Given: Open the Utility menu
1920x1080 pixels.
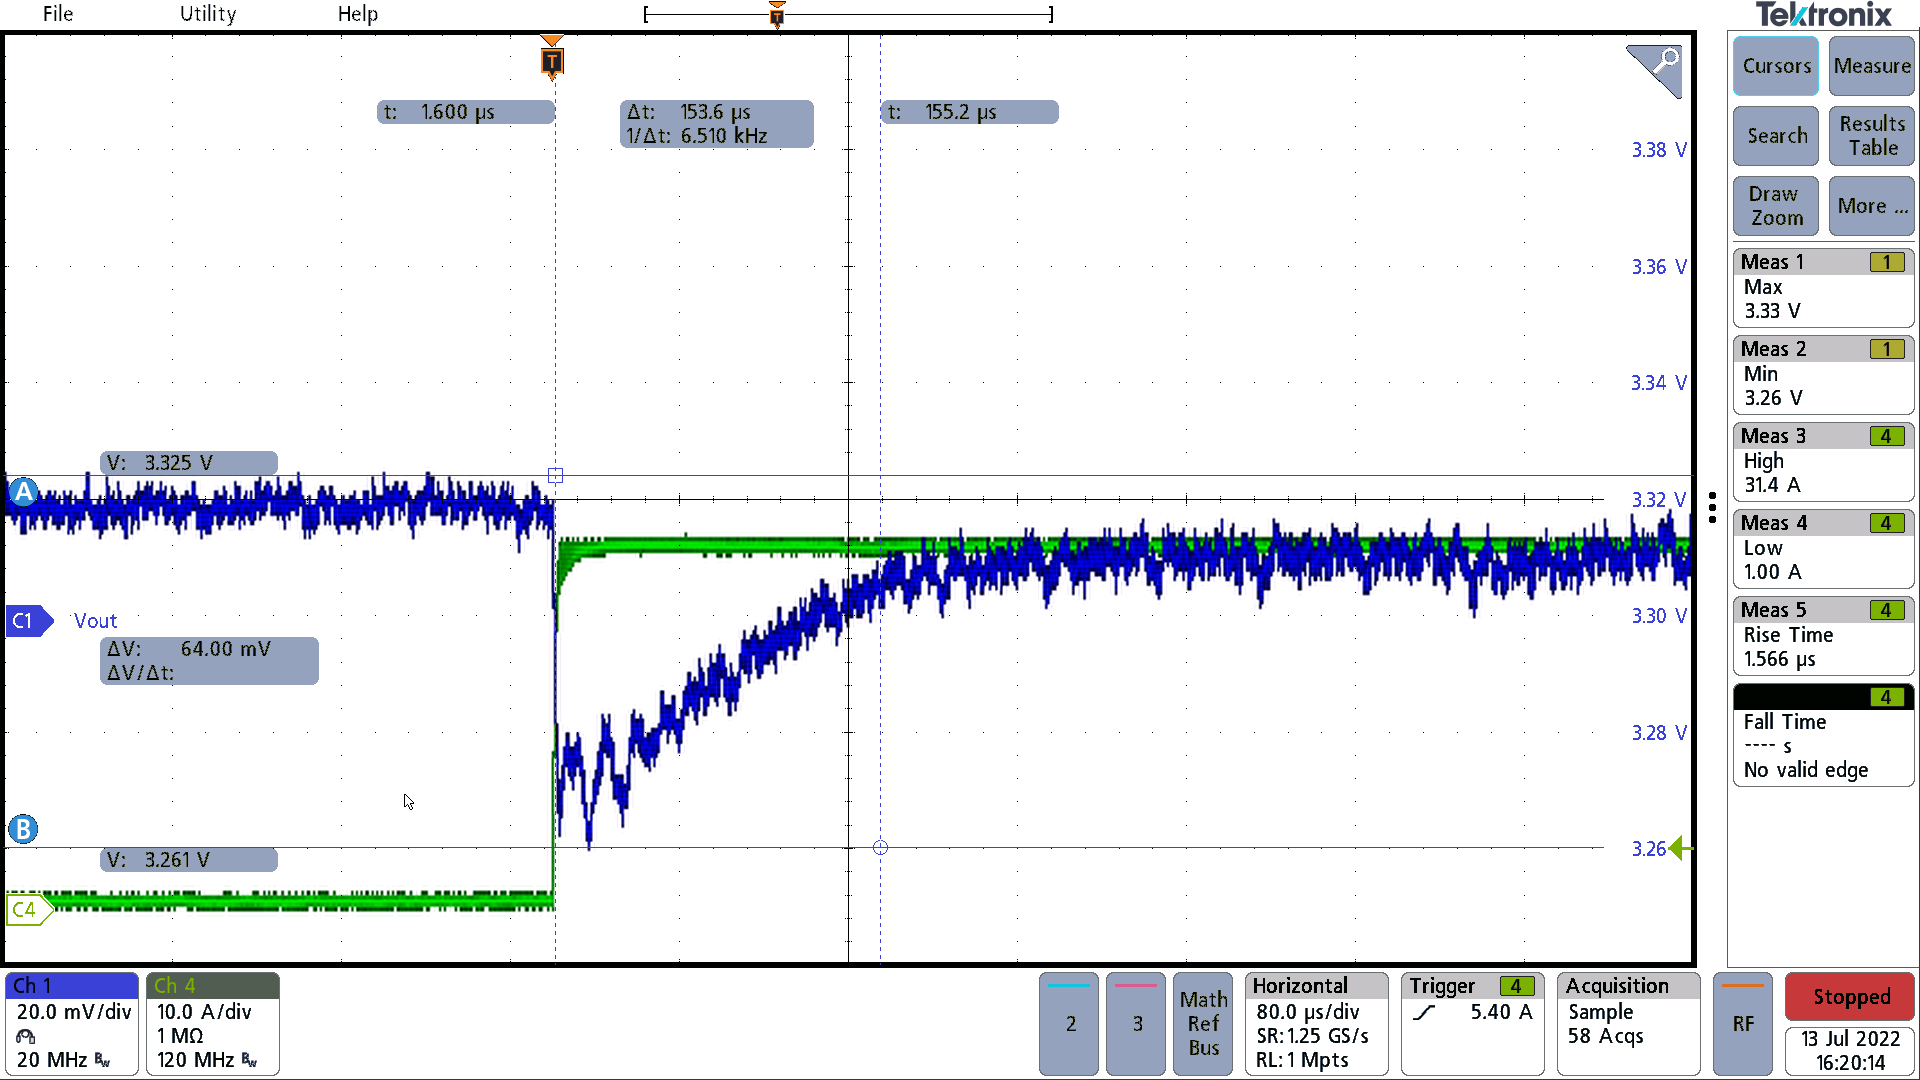Looking at the screenshot, I should pos(208,14).
